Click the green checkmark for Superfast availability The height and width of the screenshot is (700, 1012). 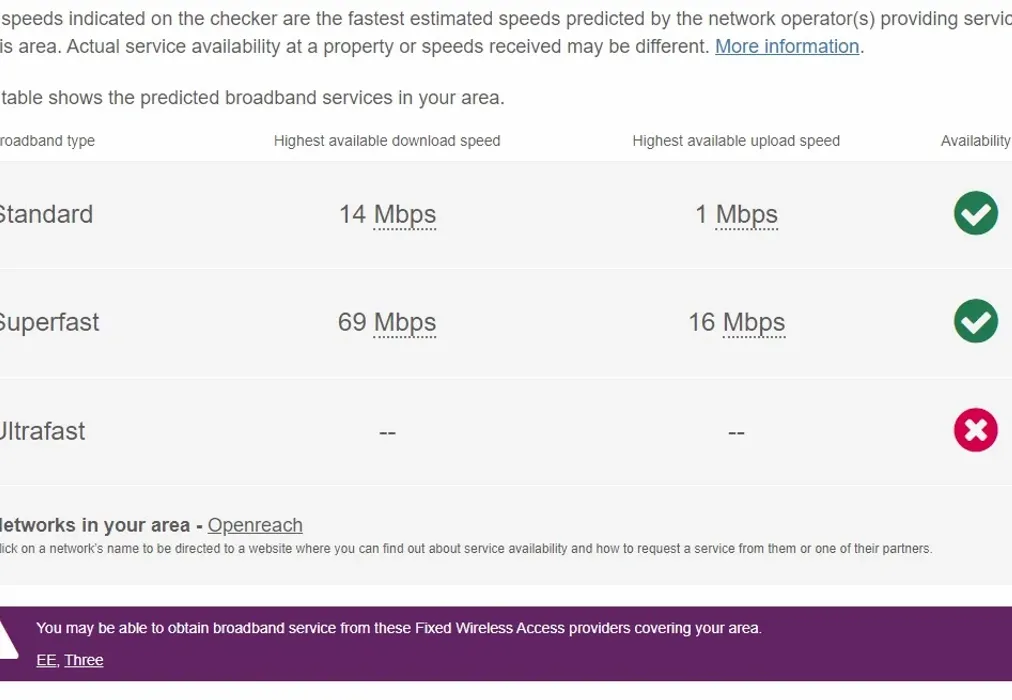click(x=975, y=322)
